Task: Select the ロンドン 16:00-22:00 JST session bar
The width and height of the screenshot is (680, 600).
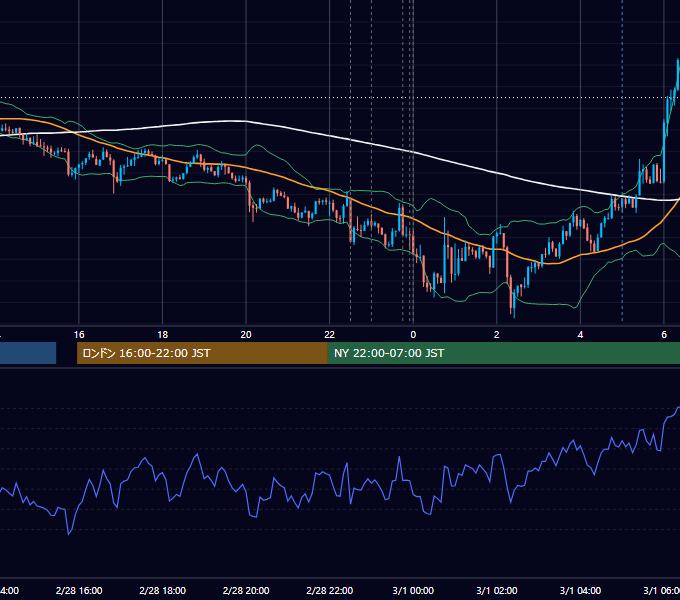Action: [202, 353]
